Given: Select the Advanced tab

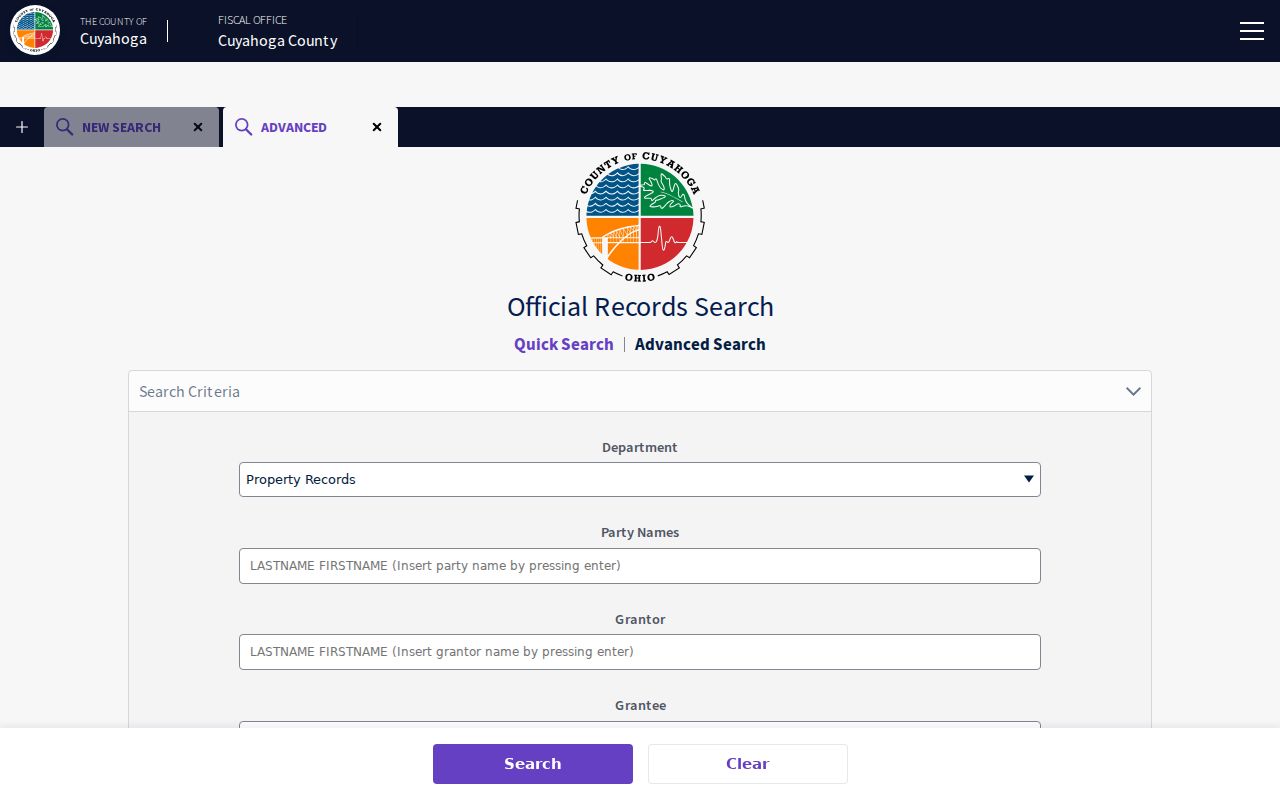Looking at the screenshot, I should (x=310, y=127).
